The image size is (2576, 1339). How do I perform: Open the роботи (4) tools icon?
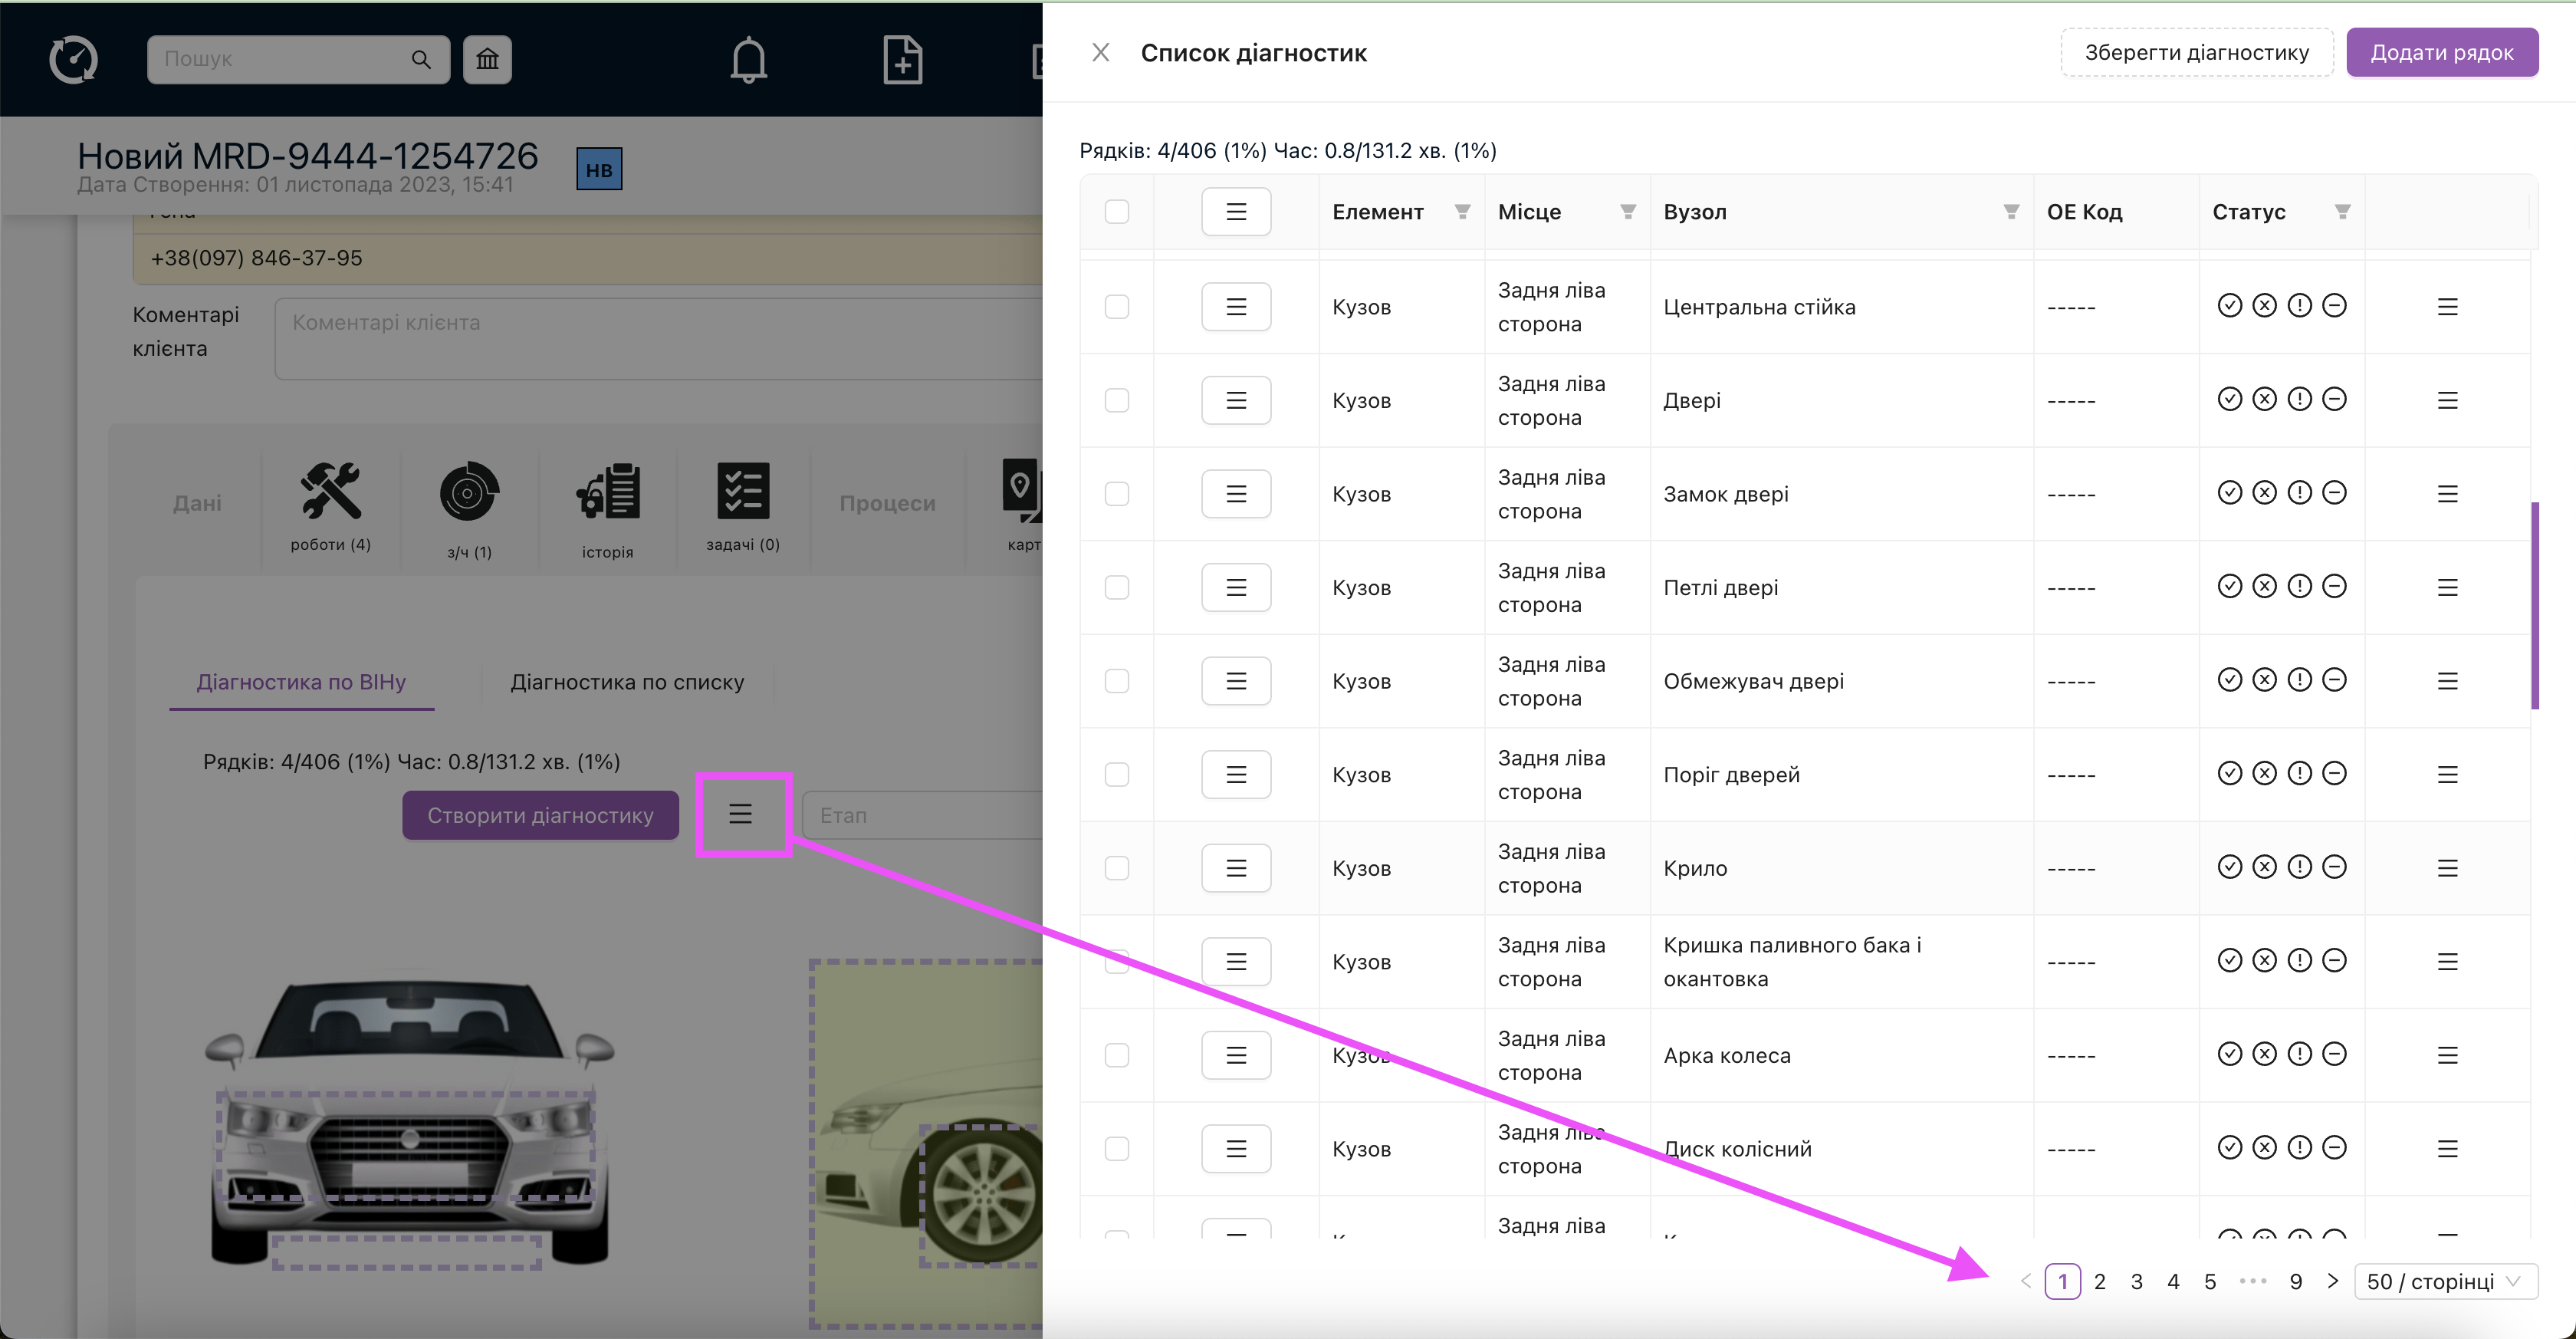point(331,491)
